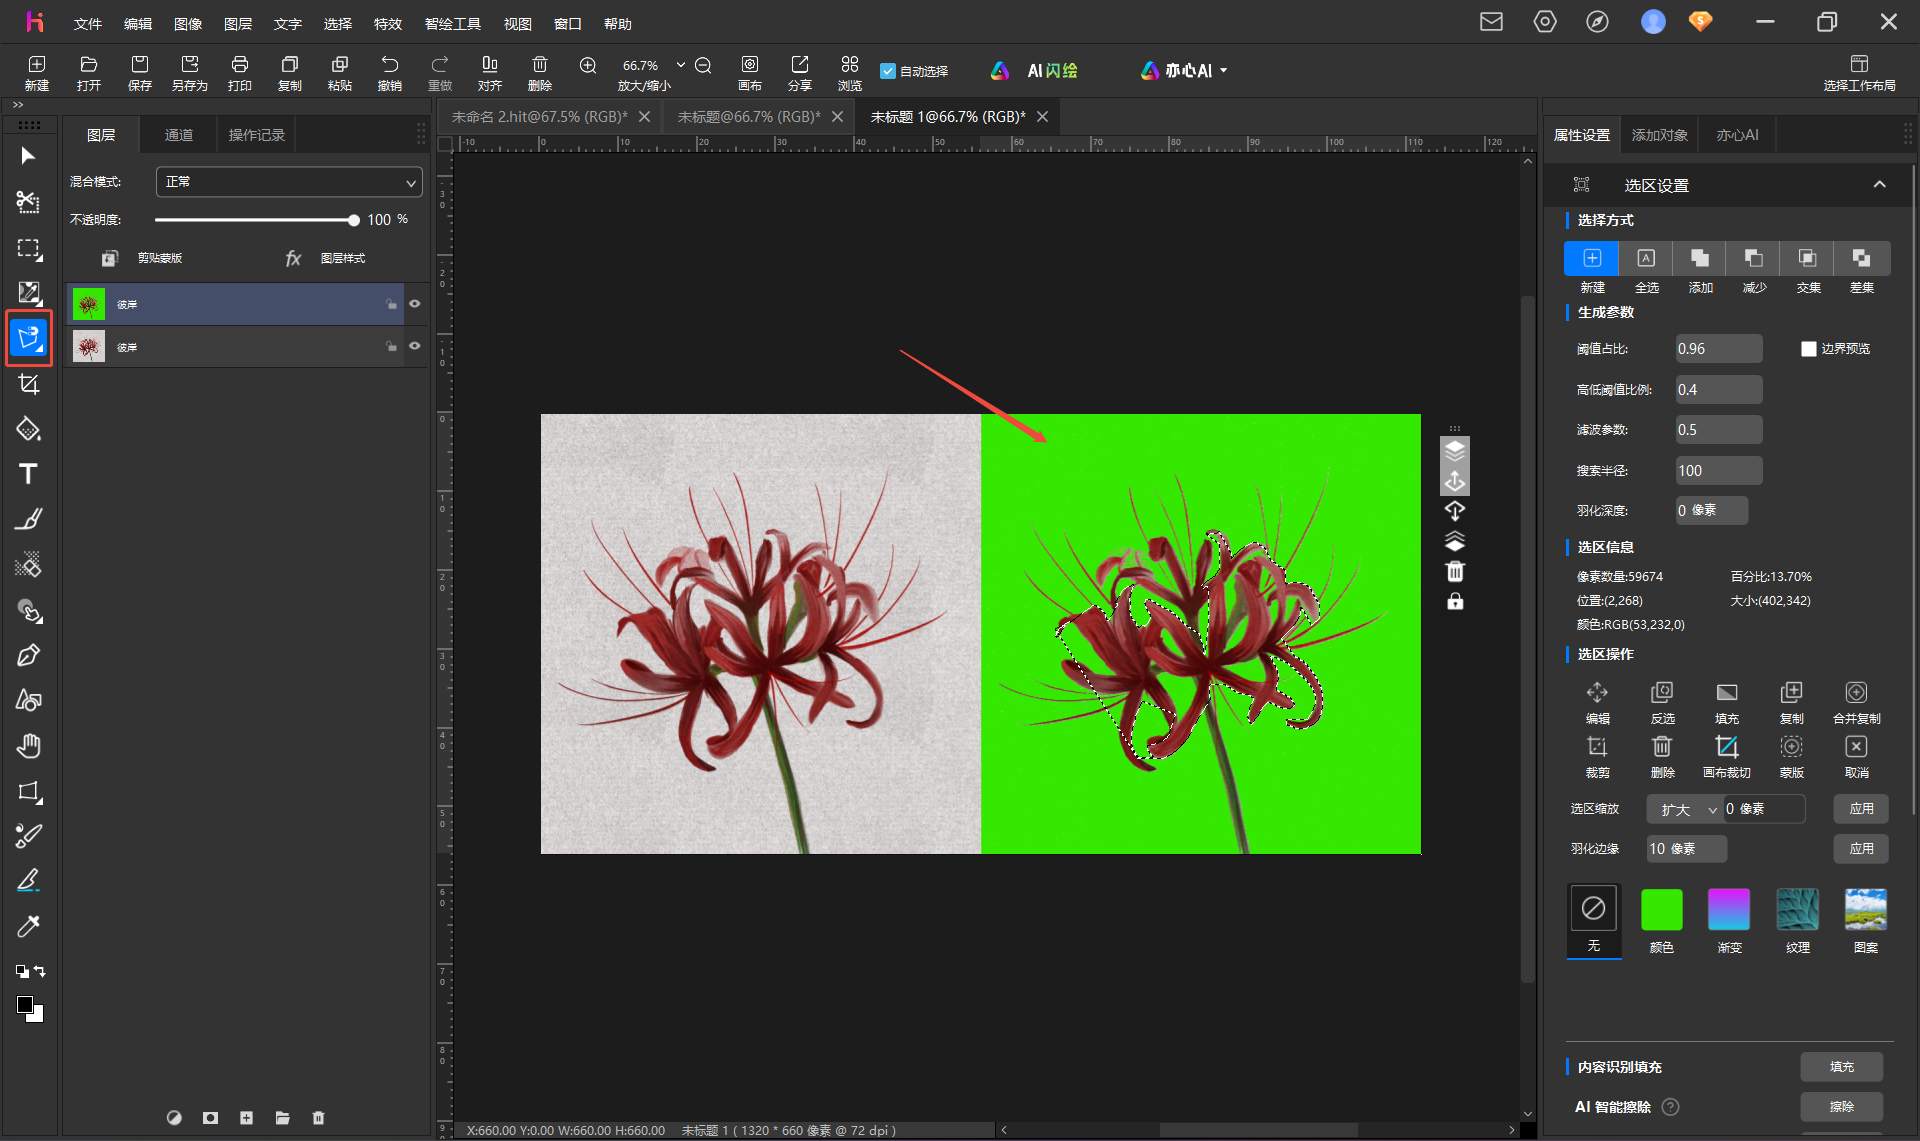Click the 填充 content-aware fill button
1920x1141 pixels.
(x=1841, y=1067)
